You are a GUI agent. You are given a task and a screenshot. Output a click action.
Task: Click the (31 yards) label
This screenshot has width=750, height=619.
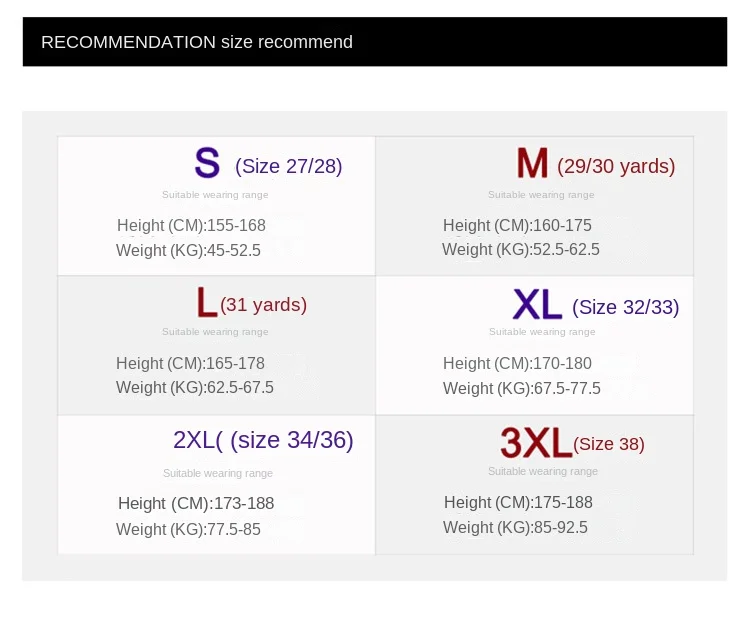(263, 304)
